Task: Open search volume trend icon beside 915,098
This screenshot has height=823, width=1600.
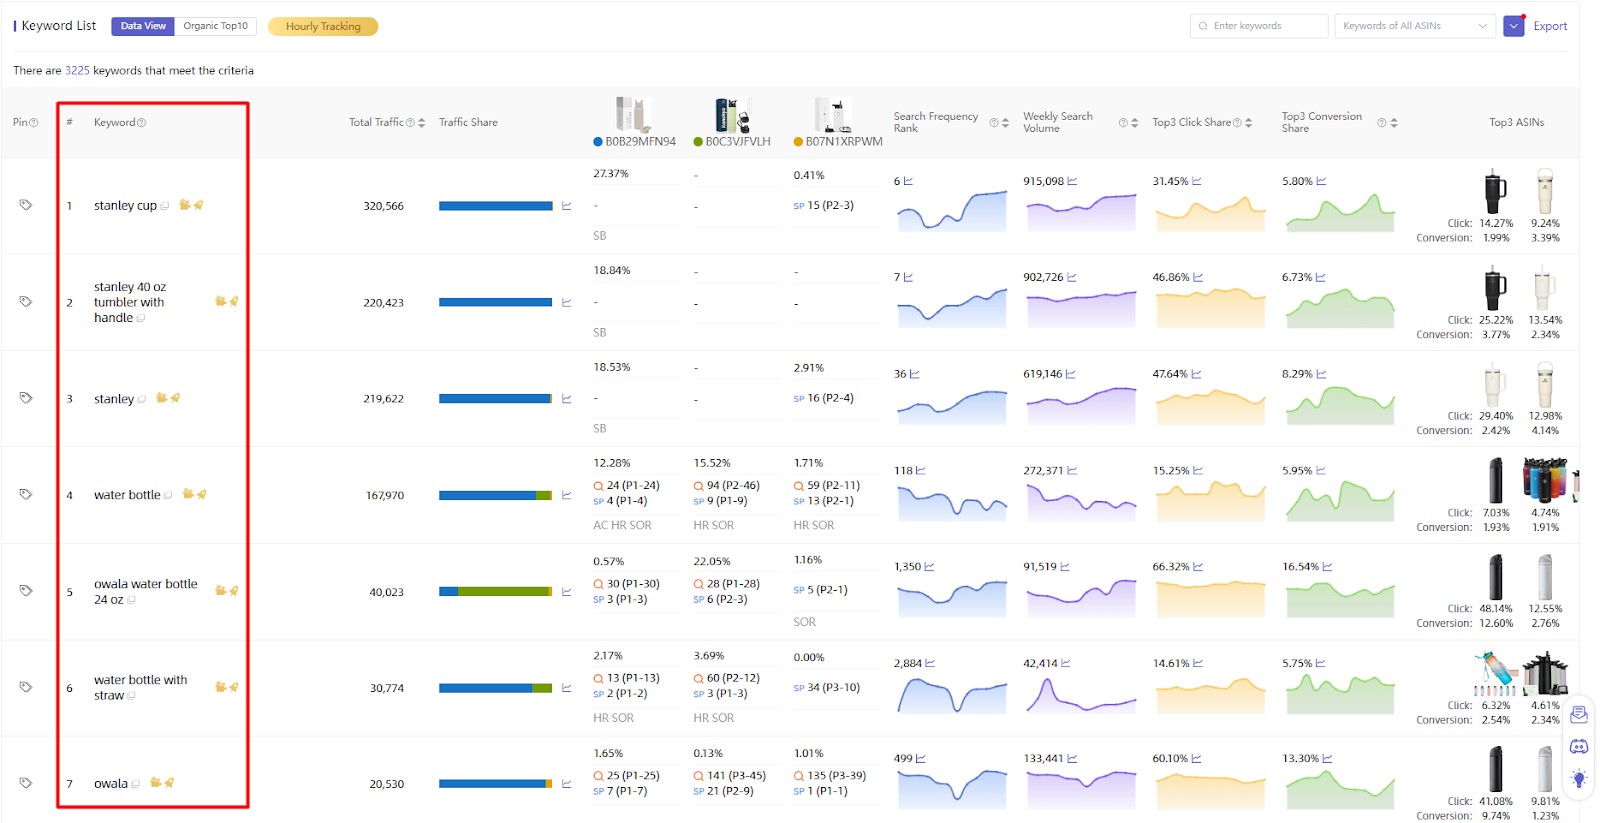Action: pos(1072,181)
